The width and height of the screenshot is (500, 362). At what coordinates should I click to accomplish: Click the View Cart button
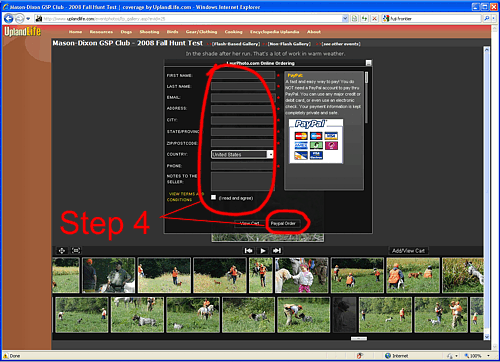(x=249, y=223)
